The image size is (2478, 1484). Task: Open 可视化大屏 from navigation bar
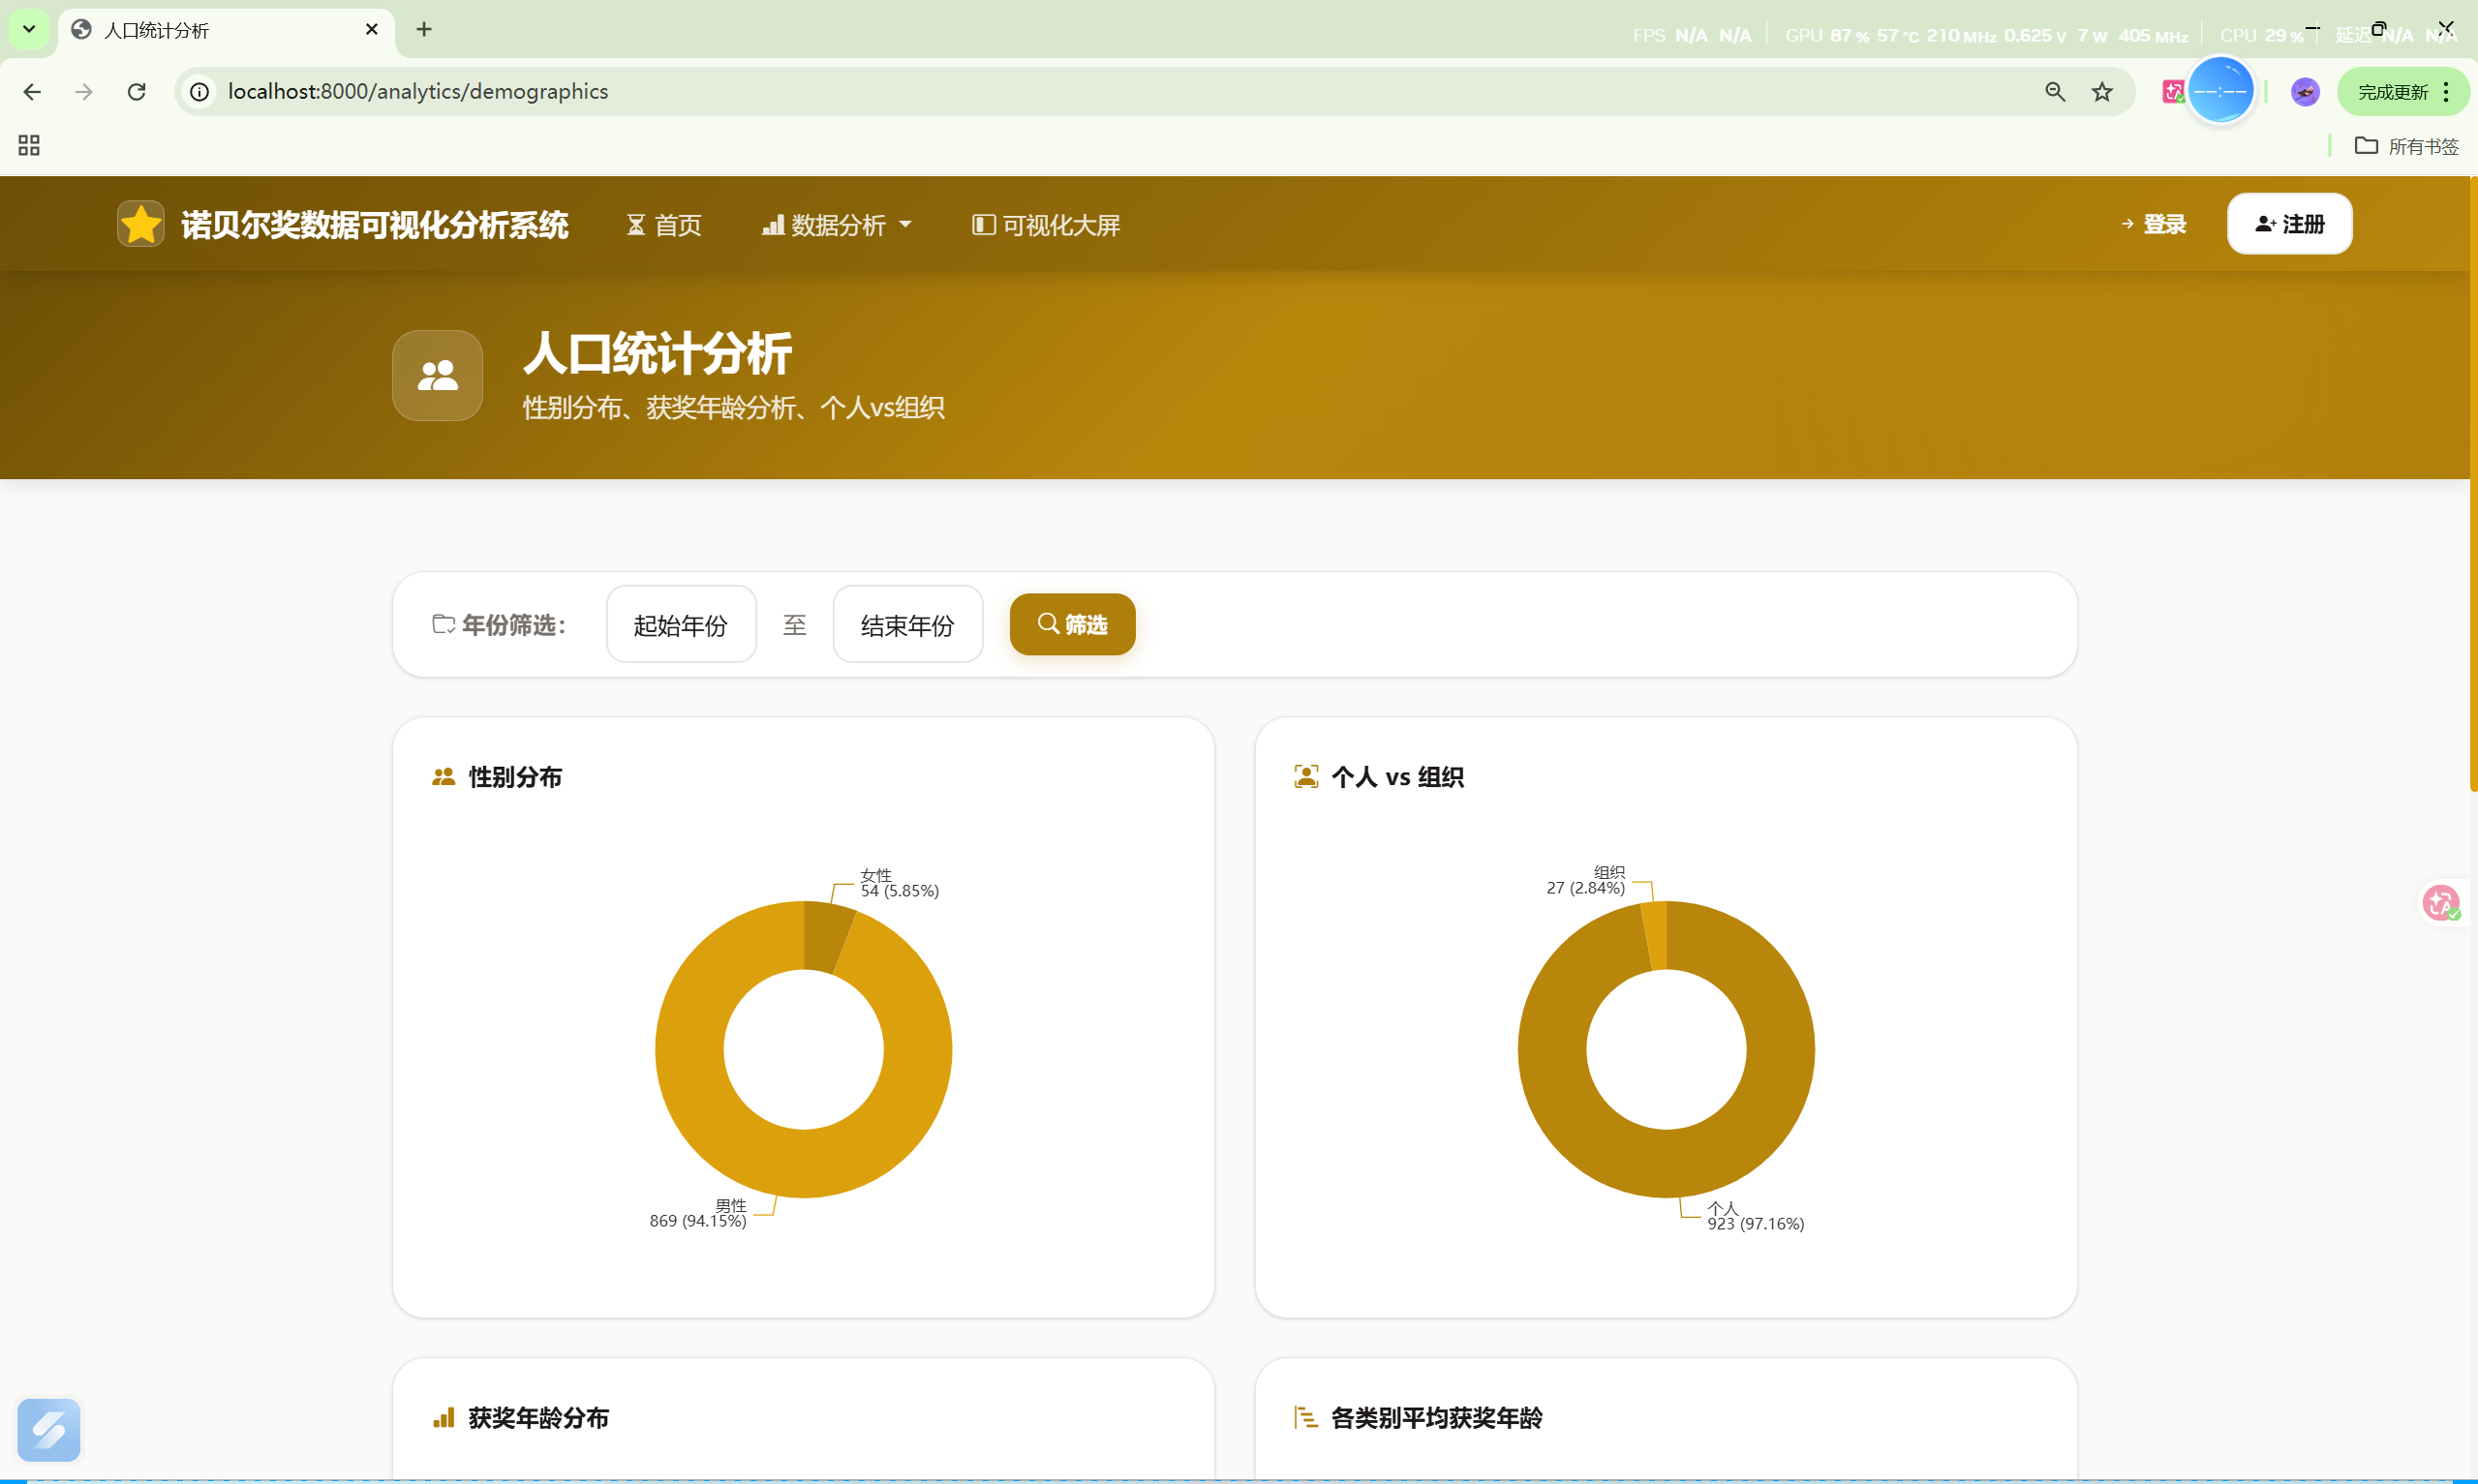tap(1046, 225)
